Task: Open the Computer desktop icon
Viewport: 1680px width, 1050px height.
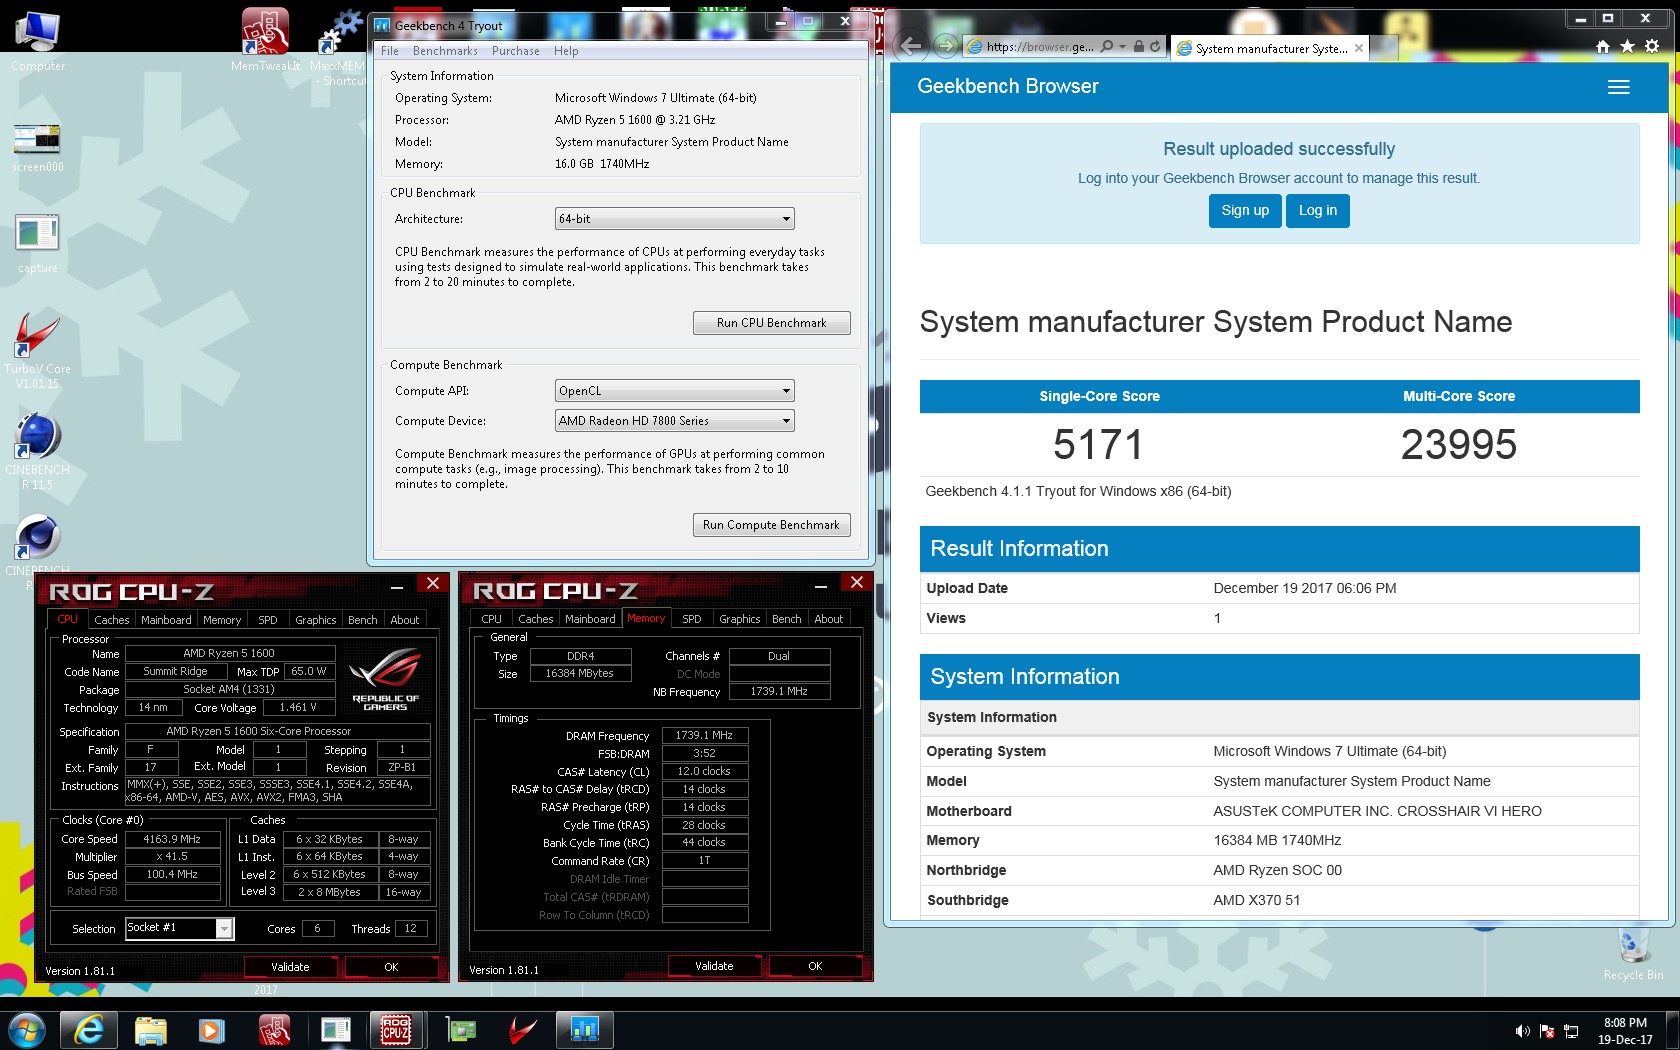Action: point(38,40)
